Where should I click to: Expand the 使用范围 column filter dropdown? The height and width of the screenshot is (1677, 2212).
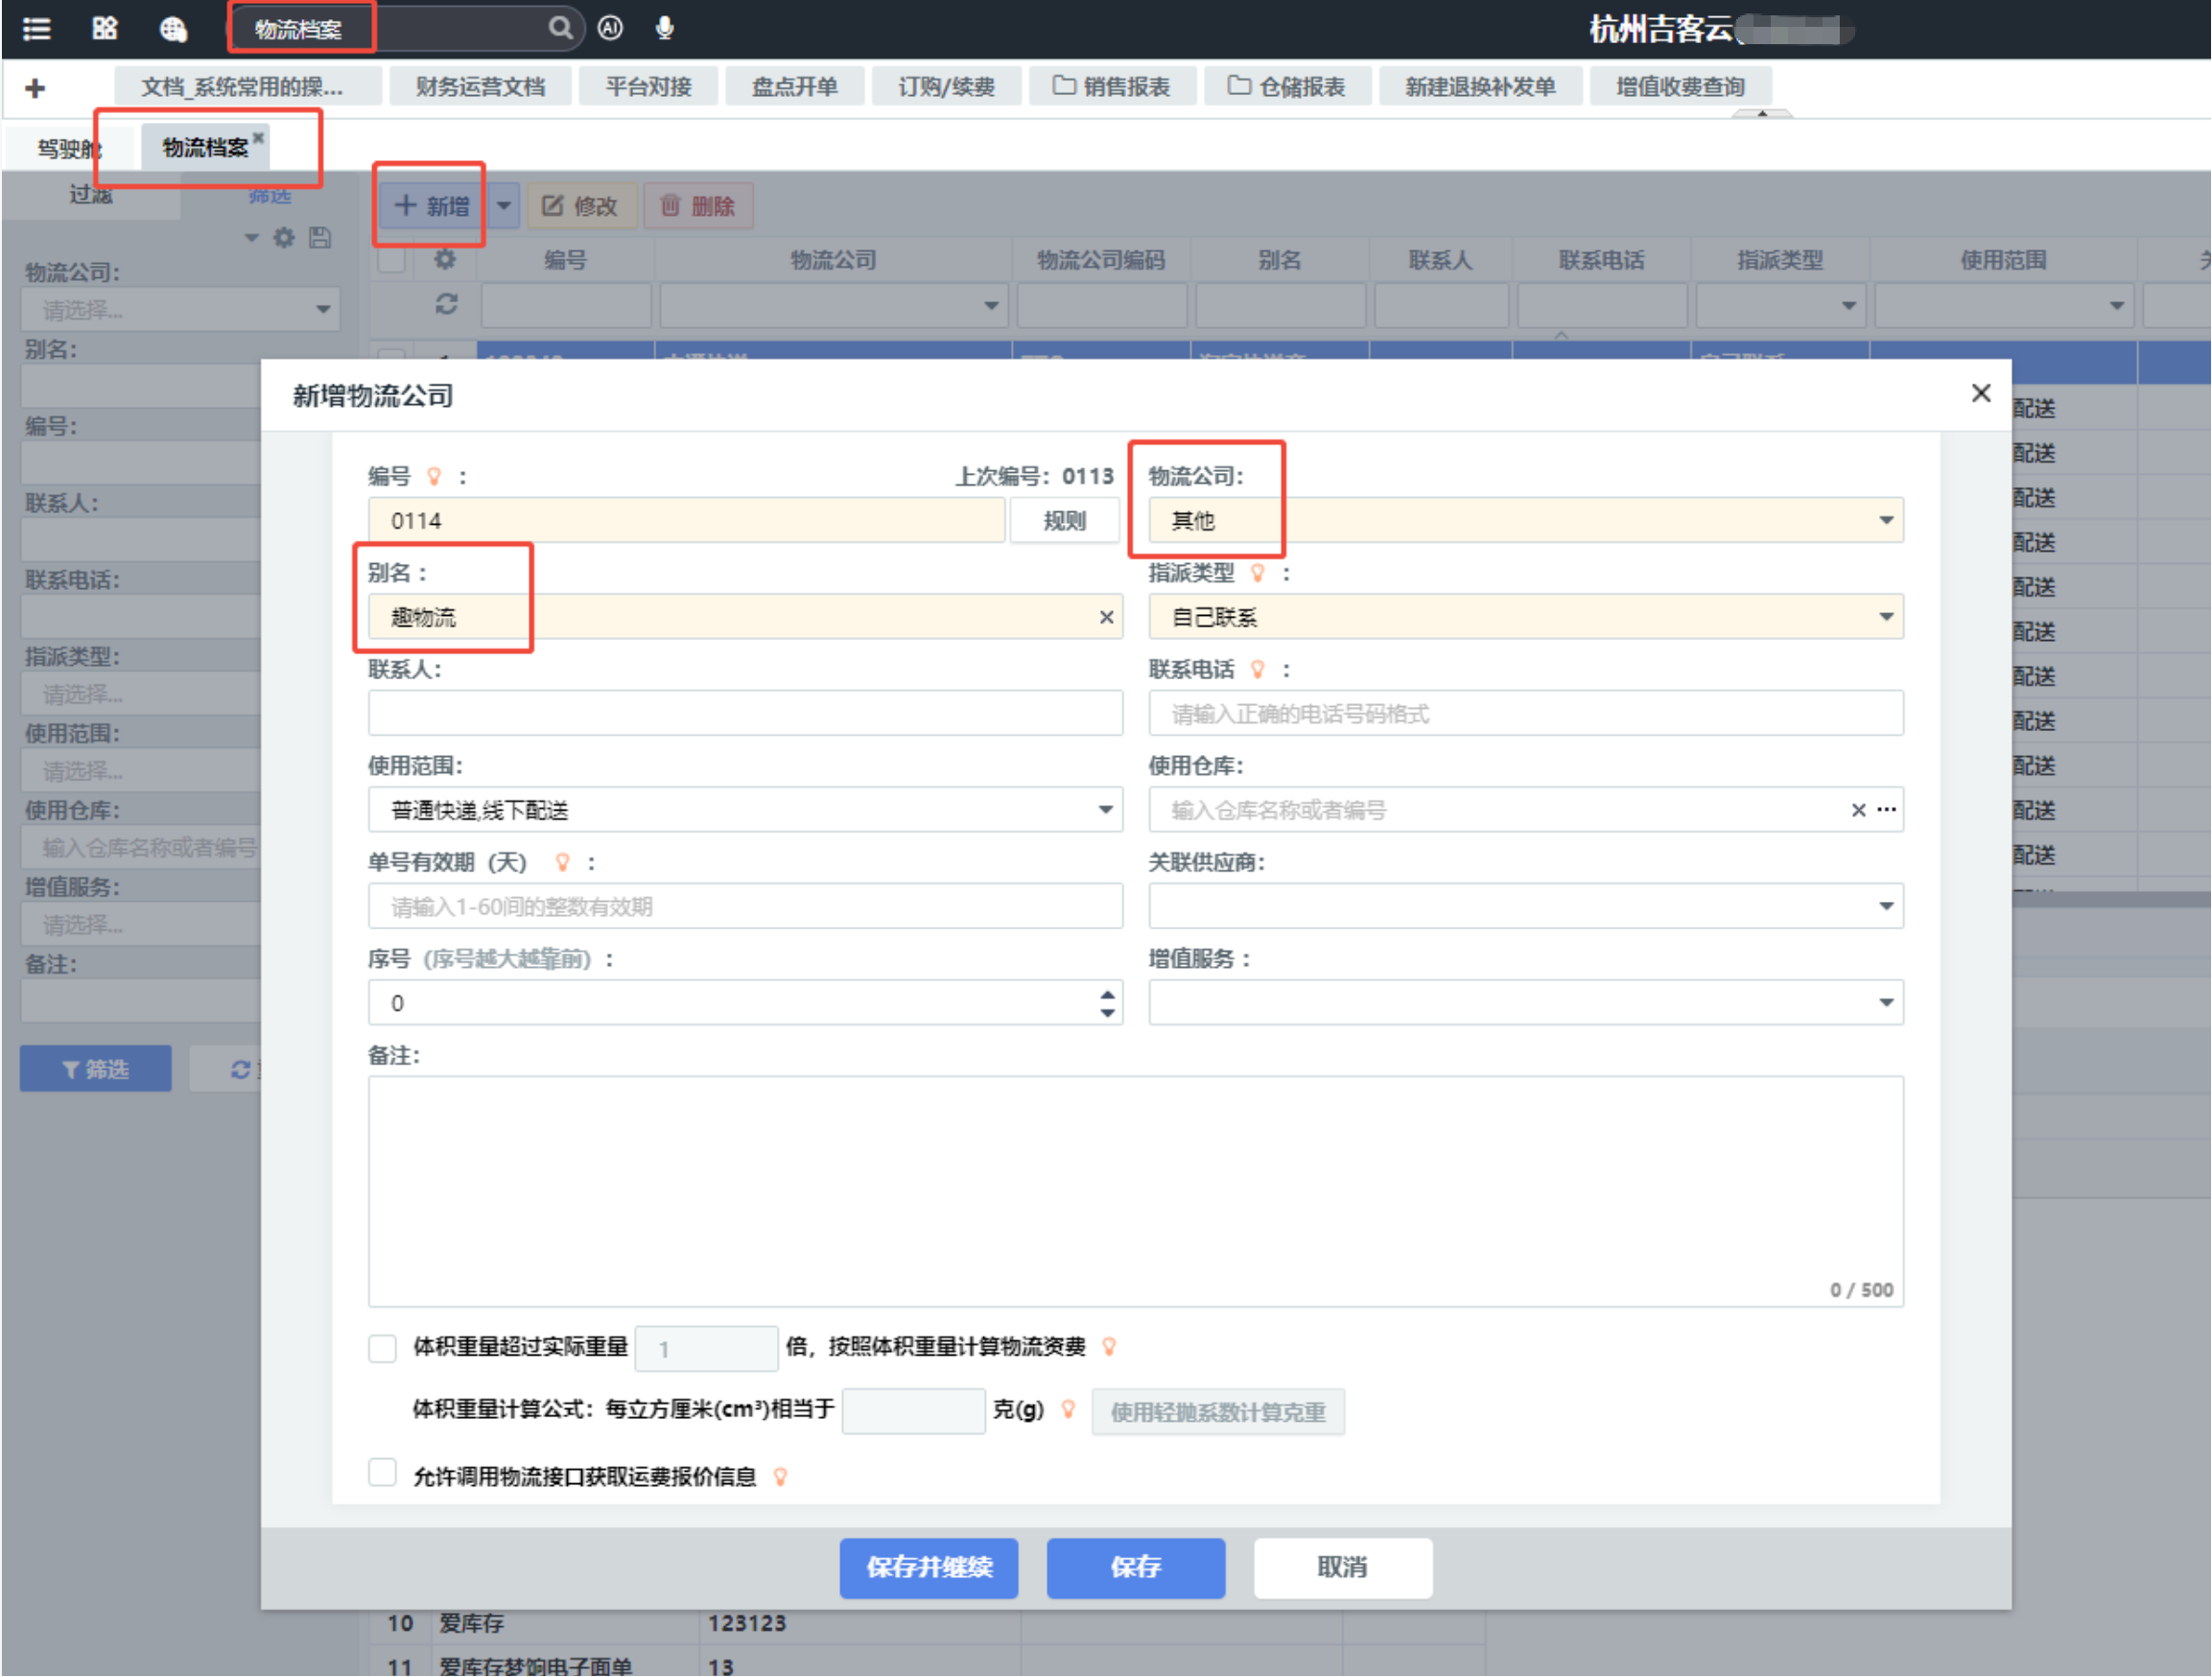tap(2116, 305)
